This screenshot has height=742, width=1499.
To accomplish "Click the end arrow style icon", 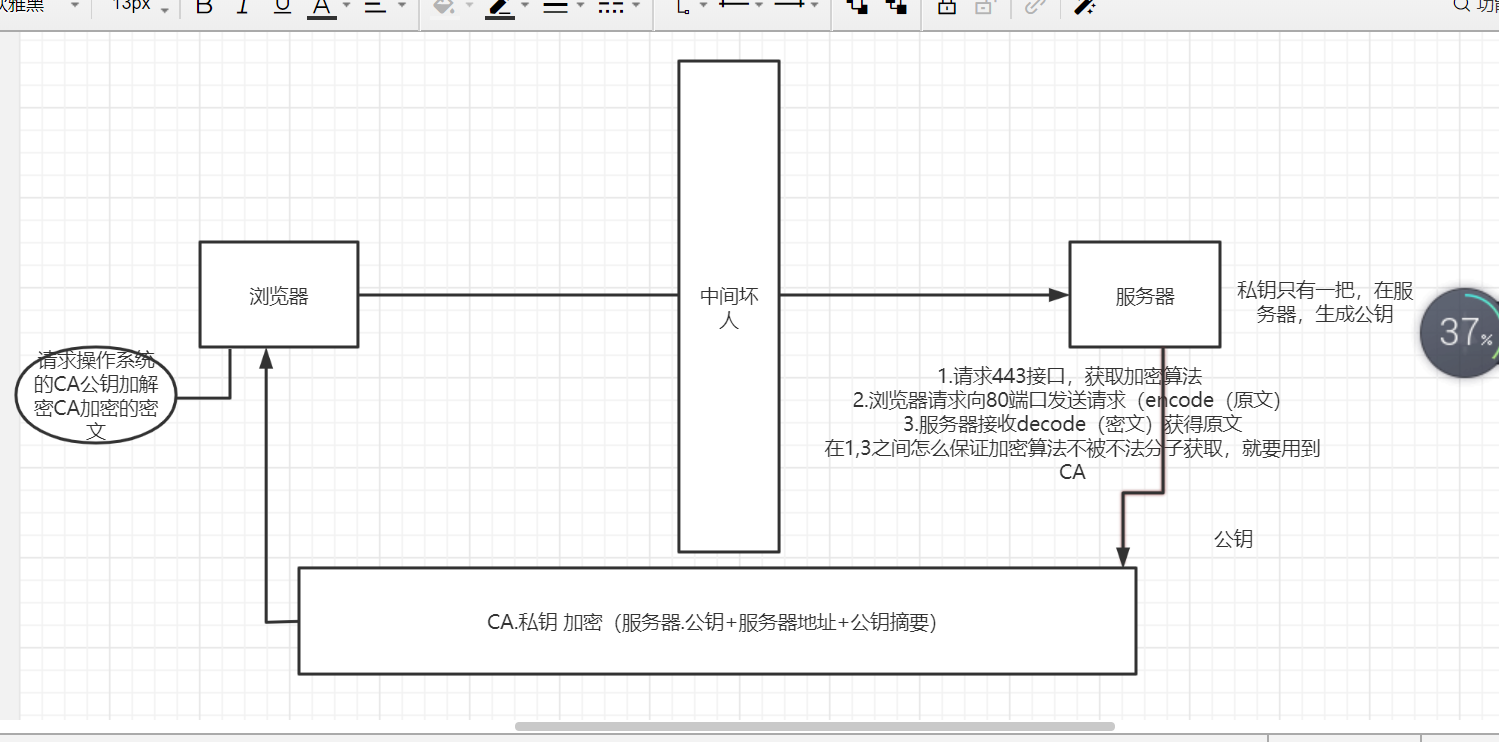I will (790, 6).
